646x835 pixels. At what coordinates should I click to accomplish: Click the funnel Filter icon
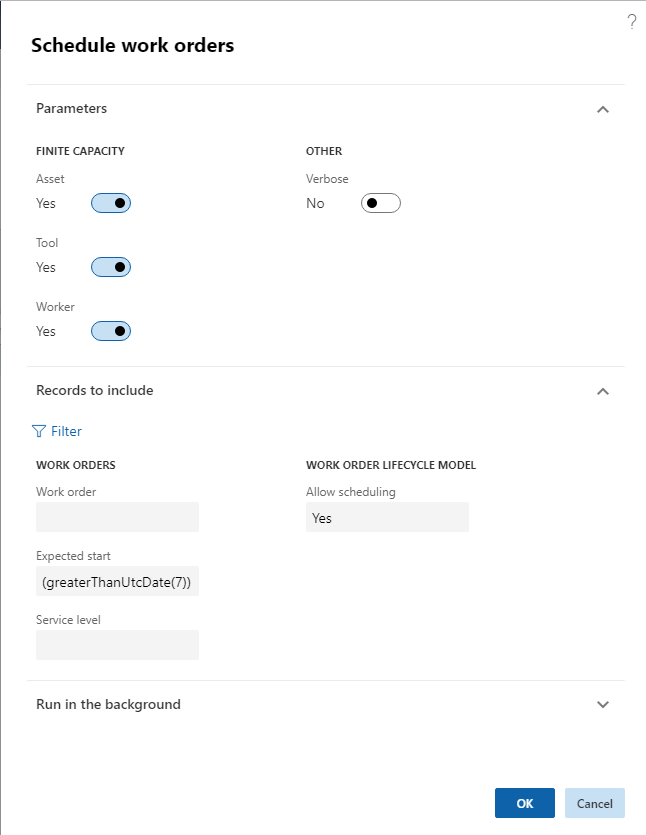(39, 431)
